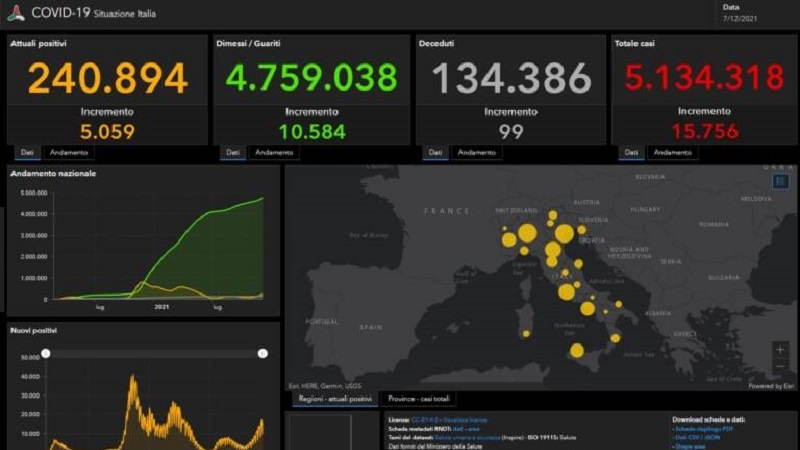The height and width of the screenshot is (450, 800).
Task: Select Dati tab under Dimessi / Guariti
Action: [232, 153]
